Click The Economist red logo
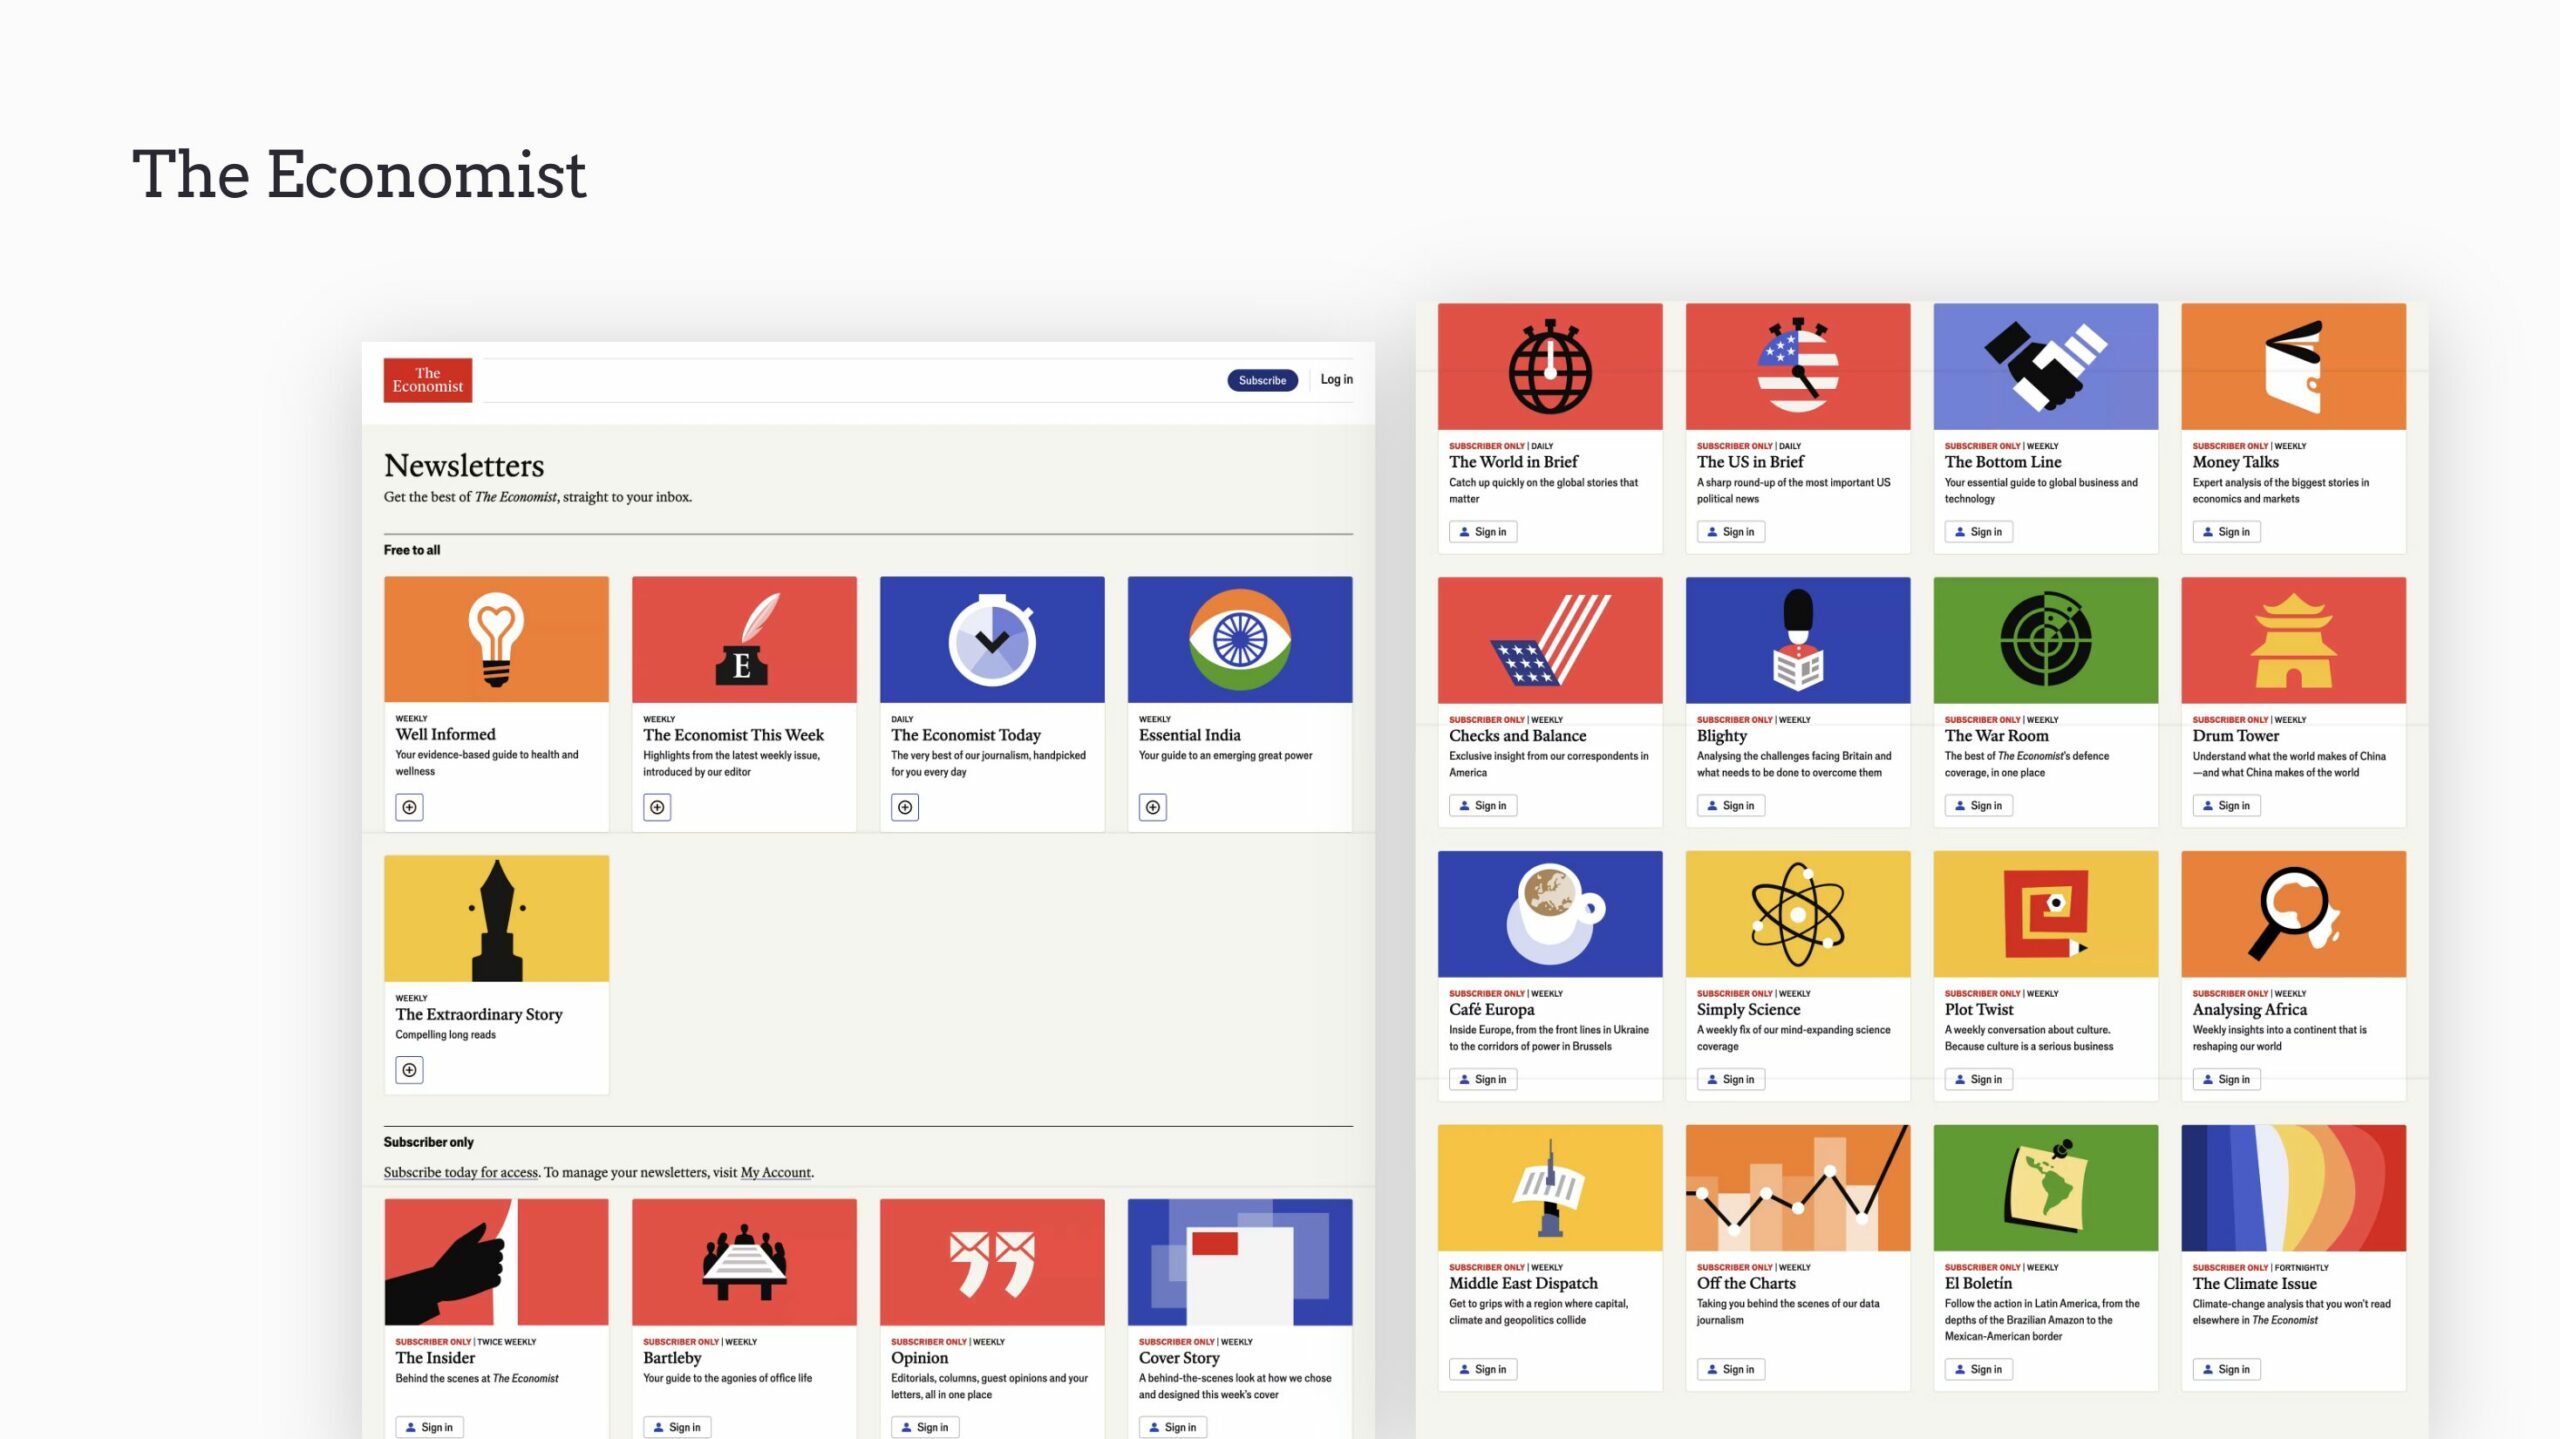Screen dimensions: 2560x1439 [427, 380]
